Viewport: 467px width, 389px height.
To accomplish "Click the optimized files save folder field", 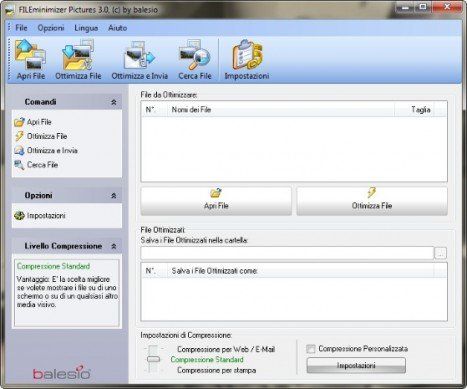I will coord(287,253).
